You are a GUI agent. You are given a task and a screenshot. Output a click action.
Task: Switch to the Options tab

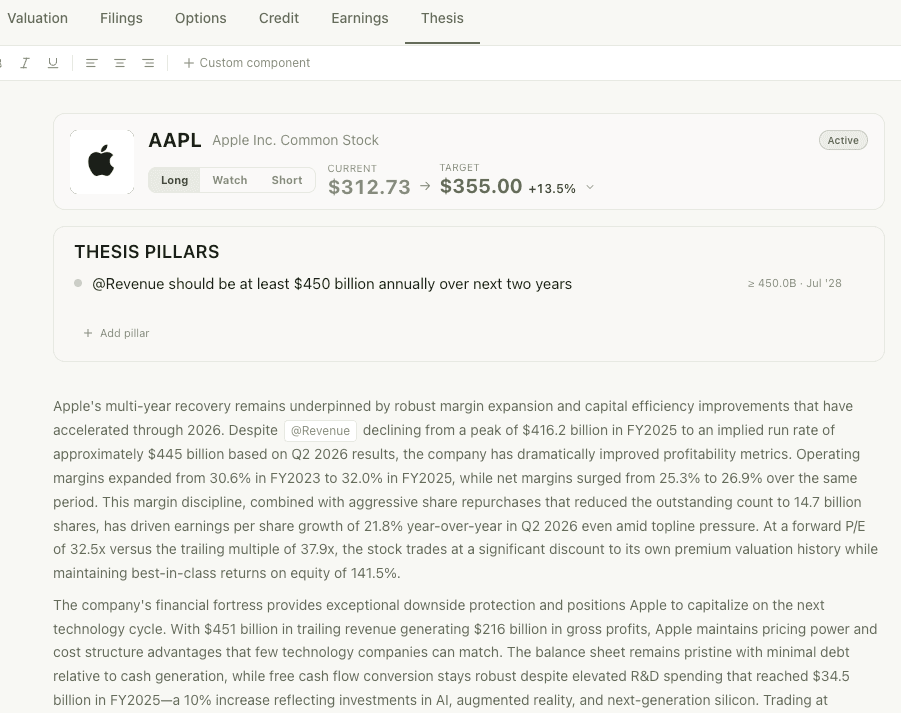[x=201, y=18]
